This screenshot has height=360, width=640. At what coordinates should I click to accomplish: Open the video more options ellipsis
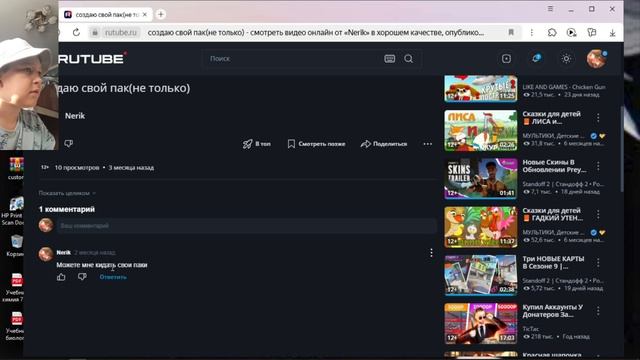pos(427,144)
